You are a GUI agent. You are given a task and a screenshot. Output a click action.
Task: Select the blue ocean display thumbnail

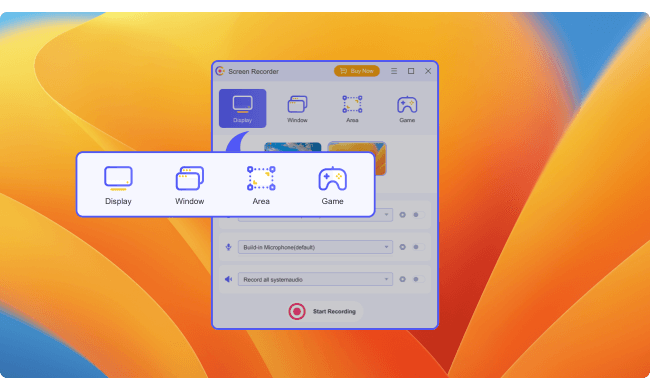point(293,147)
